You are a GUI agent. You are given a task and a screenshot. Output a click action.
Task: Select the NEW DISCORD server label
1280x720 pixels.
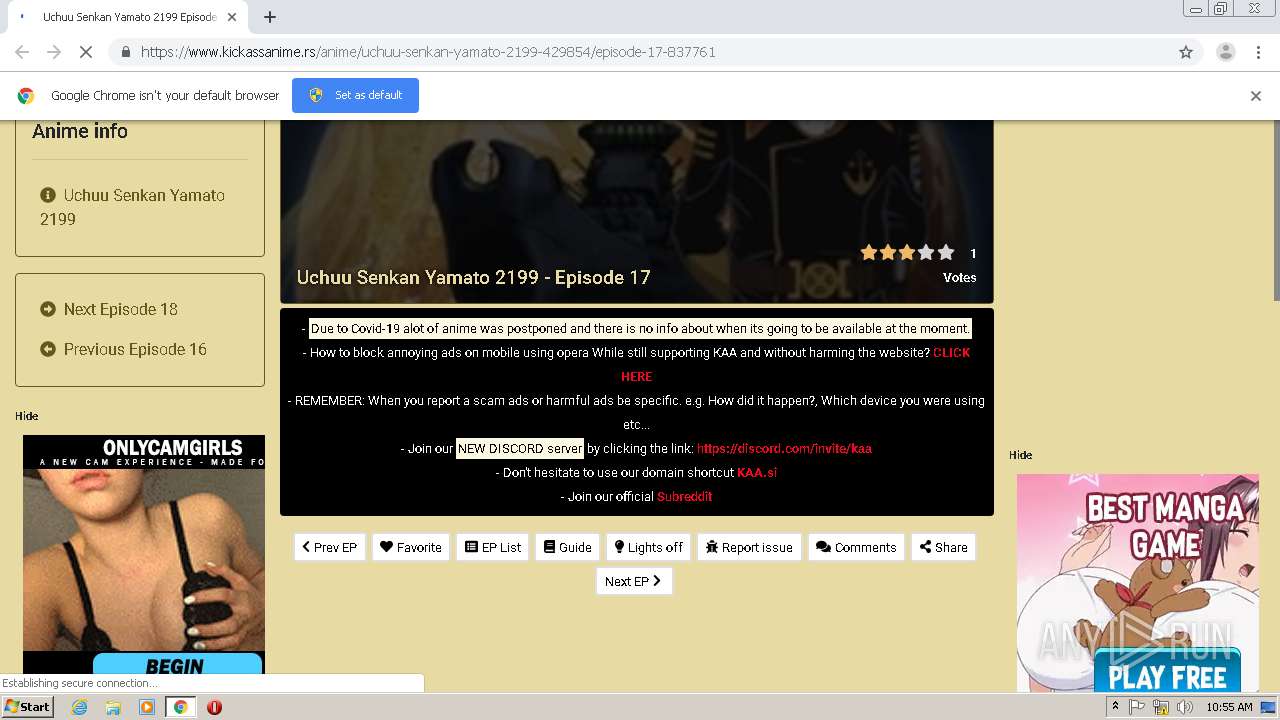tap(520, 448)
